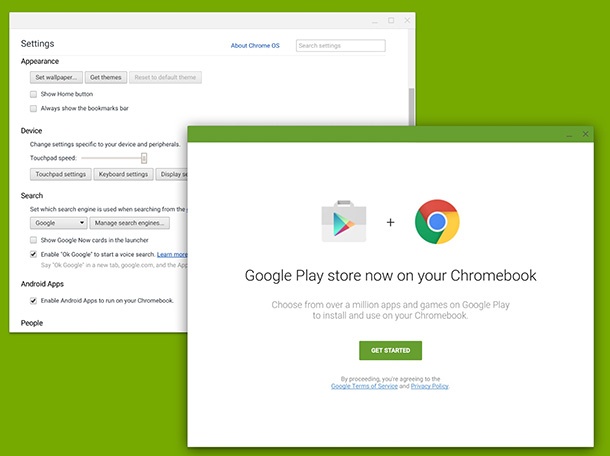Open Keyboard settings
The height and width of the screenshot is (456, 610).
pyautogui.click(x=123, y=174)
